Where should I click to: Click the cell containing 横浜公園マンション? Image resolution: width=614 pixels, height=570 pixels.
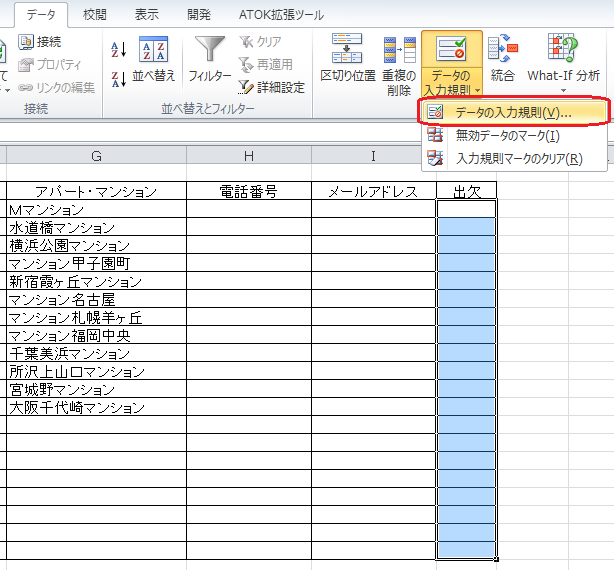pyautogui.click(x=96, y=245)
